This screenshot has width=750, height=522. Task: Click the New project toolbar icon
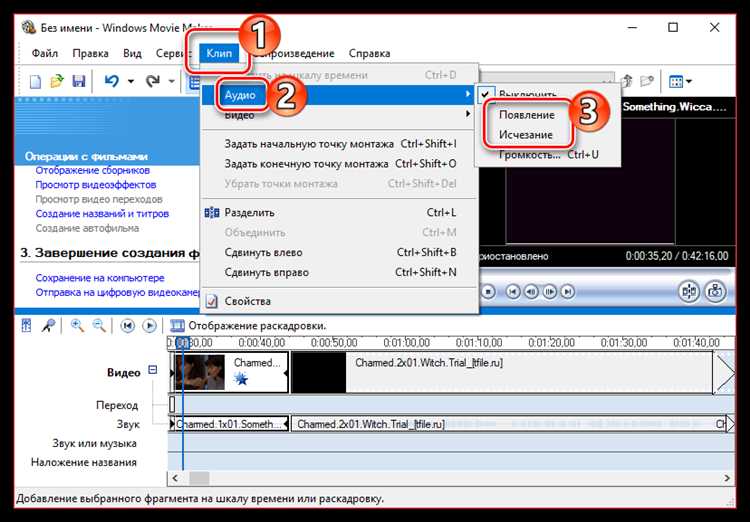36,81
